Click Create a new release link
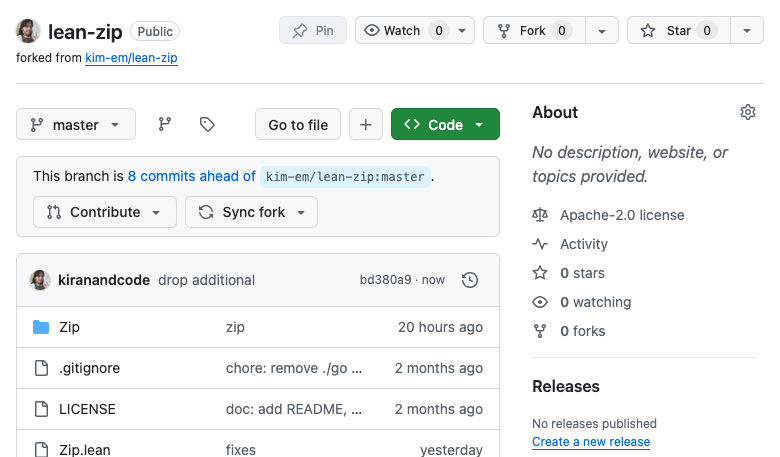The height and width of the screenshot is (457, 780). (591, 441)
